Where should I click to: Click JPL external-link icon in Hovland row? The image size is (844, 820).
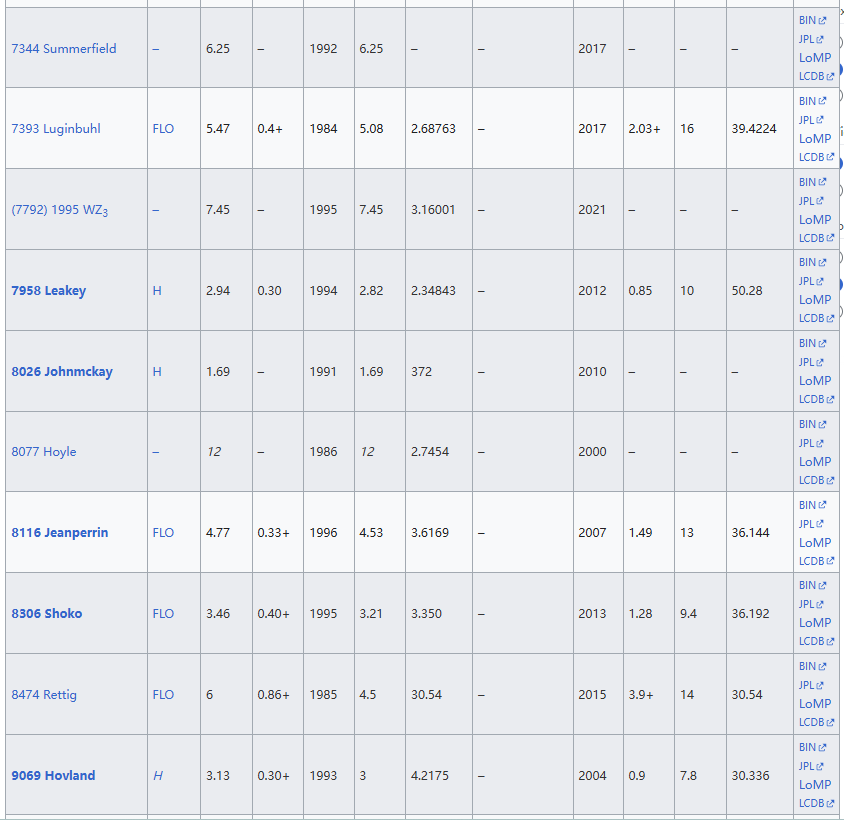point(821,767)
